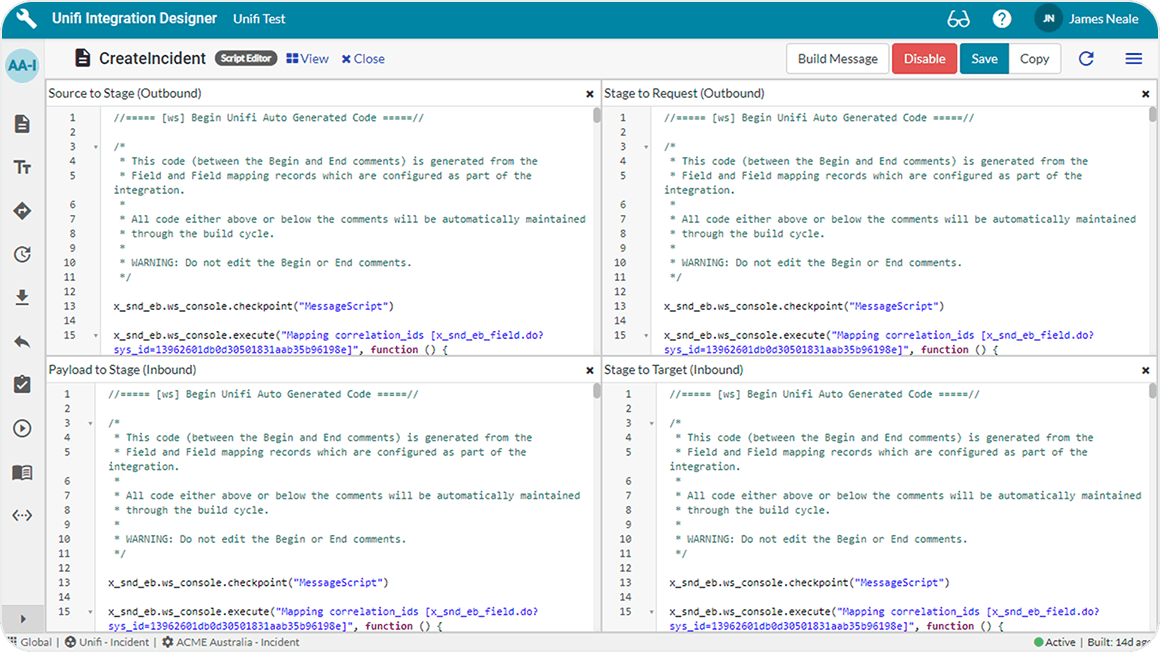Open the download arrow sidebar icon

[22, 298]
